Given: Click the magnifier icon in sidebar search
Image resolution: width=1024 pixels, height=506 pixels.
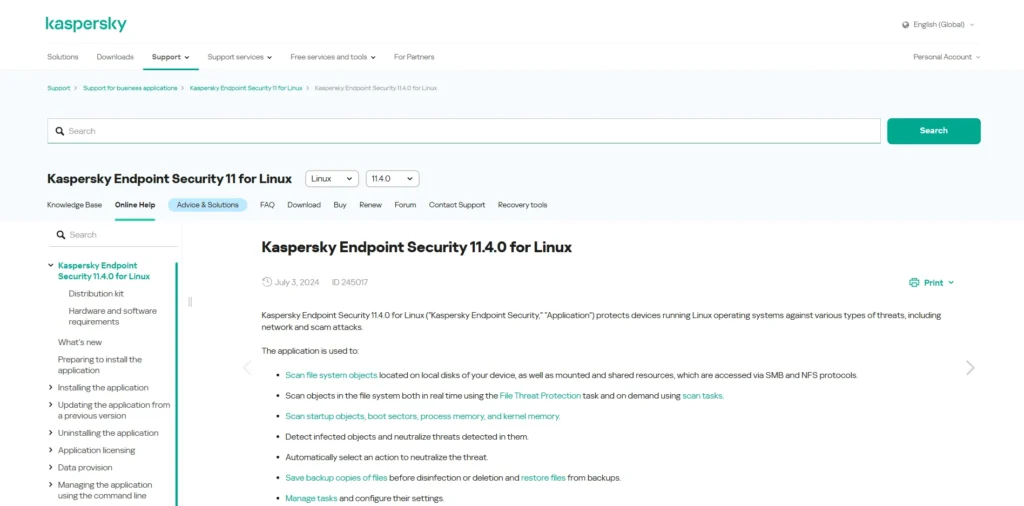Looking at the screenshot, I should tap(61, 235).
